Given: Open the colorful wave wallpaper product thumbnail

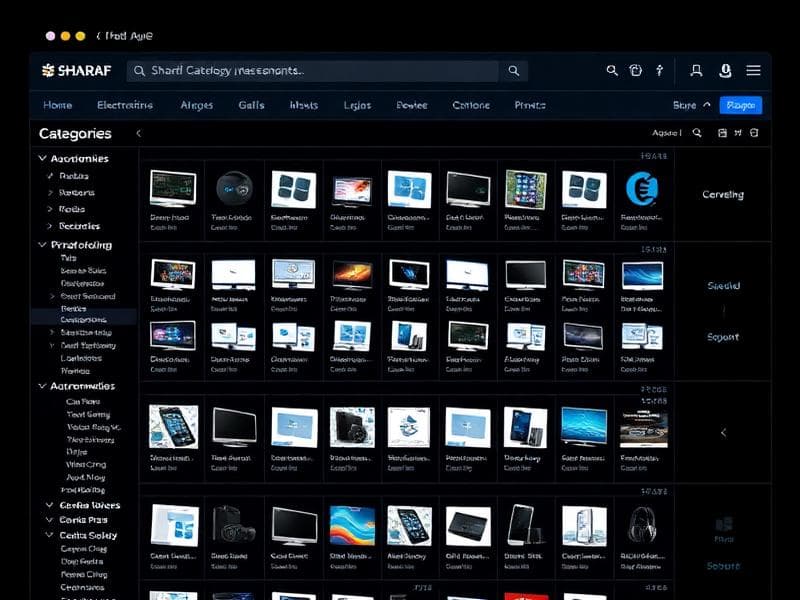Looking at the screenshot, I should pyautogui.click(x=352, y=526).
